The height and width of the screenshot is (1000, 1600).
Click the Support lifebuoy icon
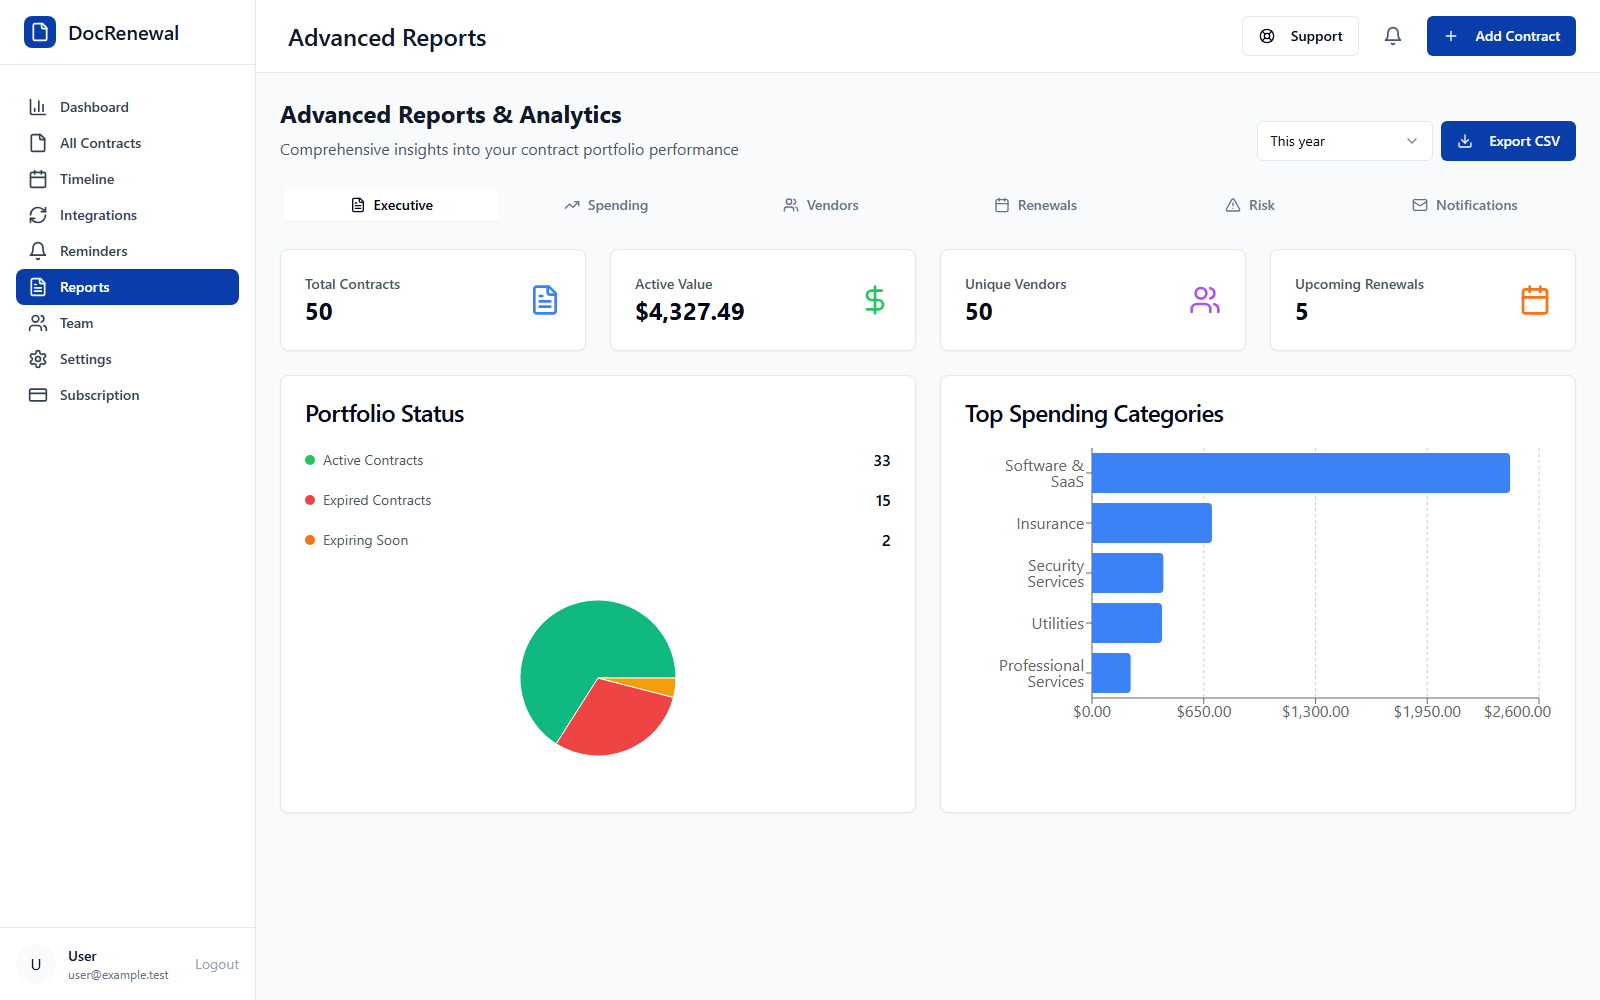click(1267, 36)
